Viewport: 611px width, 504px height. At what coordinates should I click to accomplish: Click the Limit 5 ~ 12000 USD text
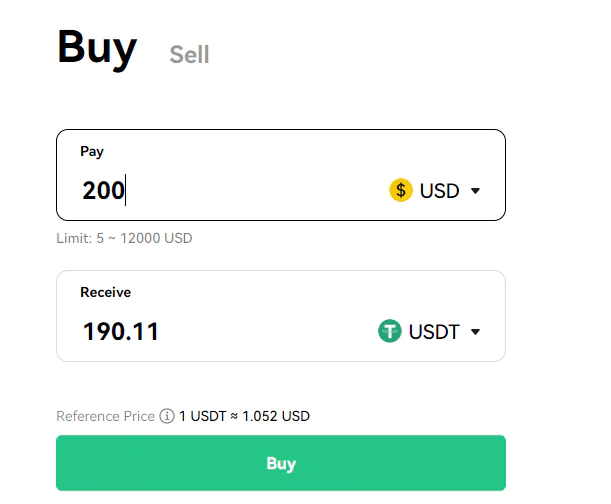pyautogui.click(x=124, y=238)
